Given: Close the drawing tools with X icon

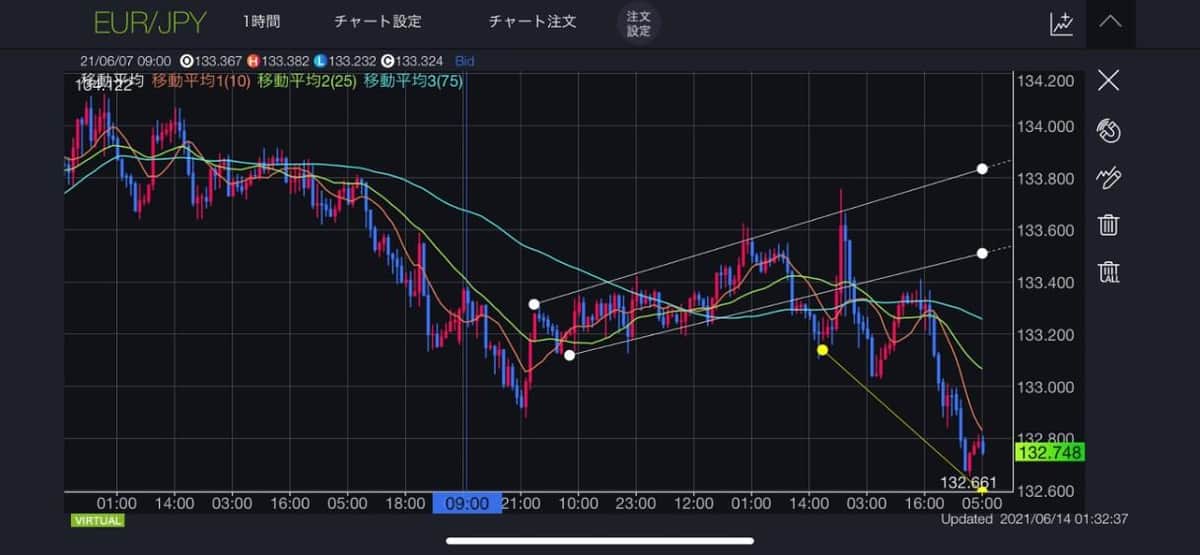Looking at the screenshot, I should (x=1108, y=80).
